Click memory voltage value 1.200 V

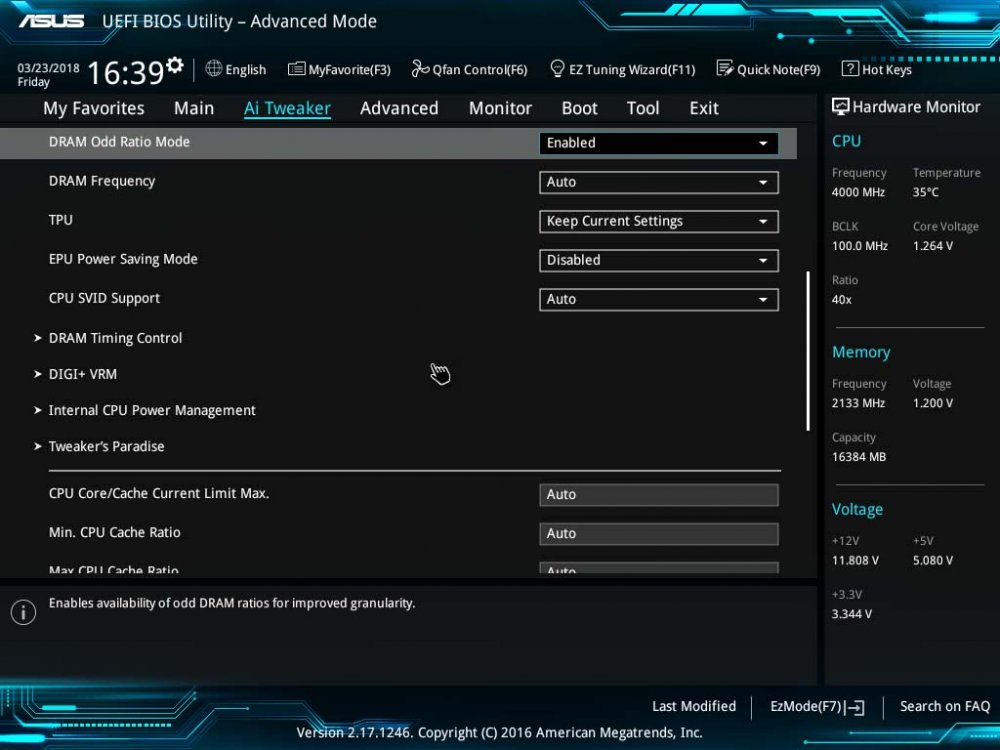point(932,403)
